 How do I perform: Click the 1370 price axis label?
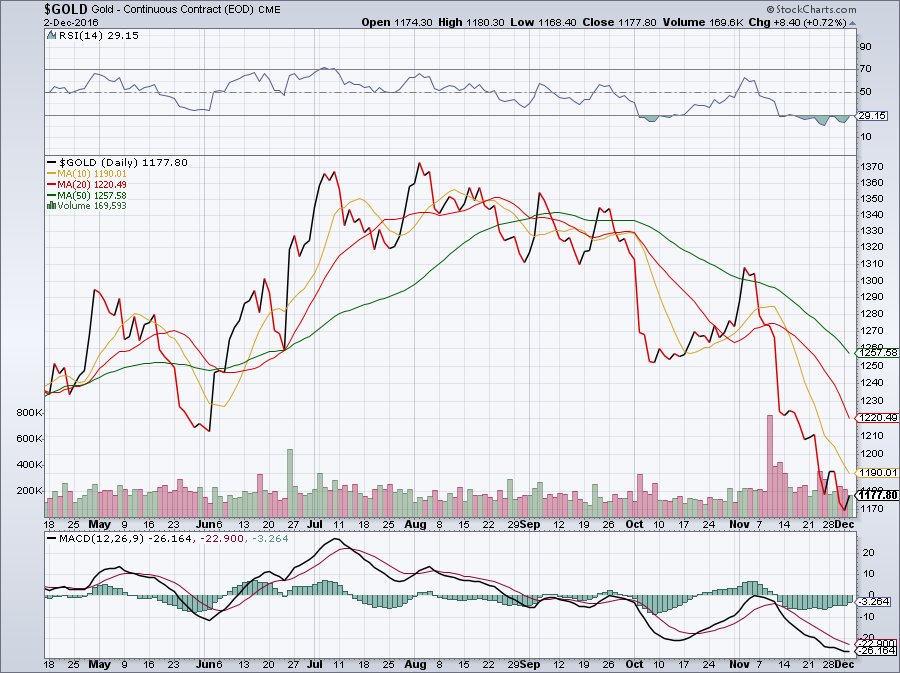click(871, 167)
